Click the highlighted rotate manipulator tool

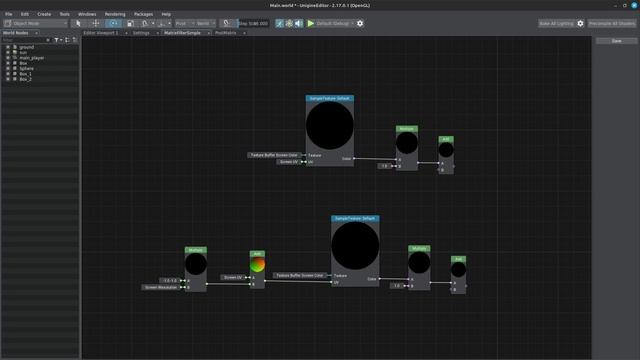113,23
